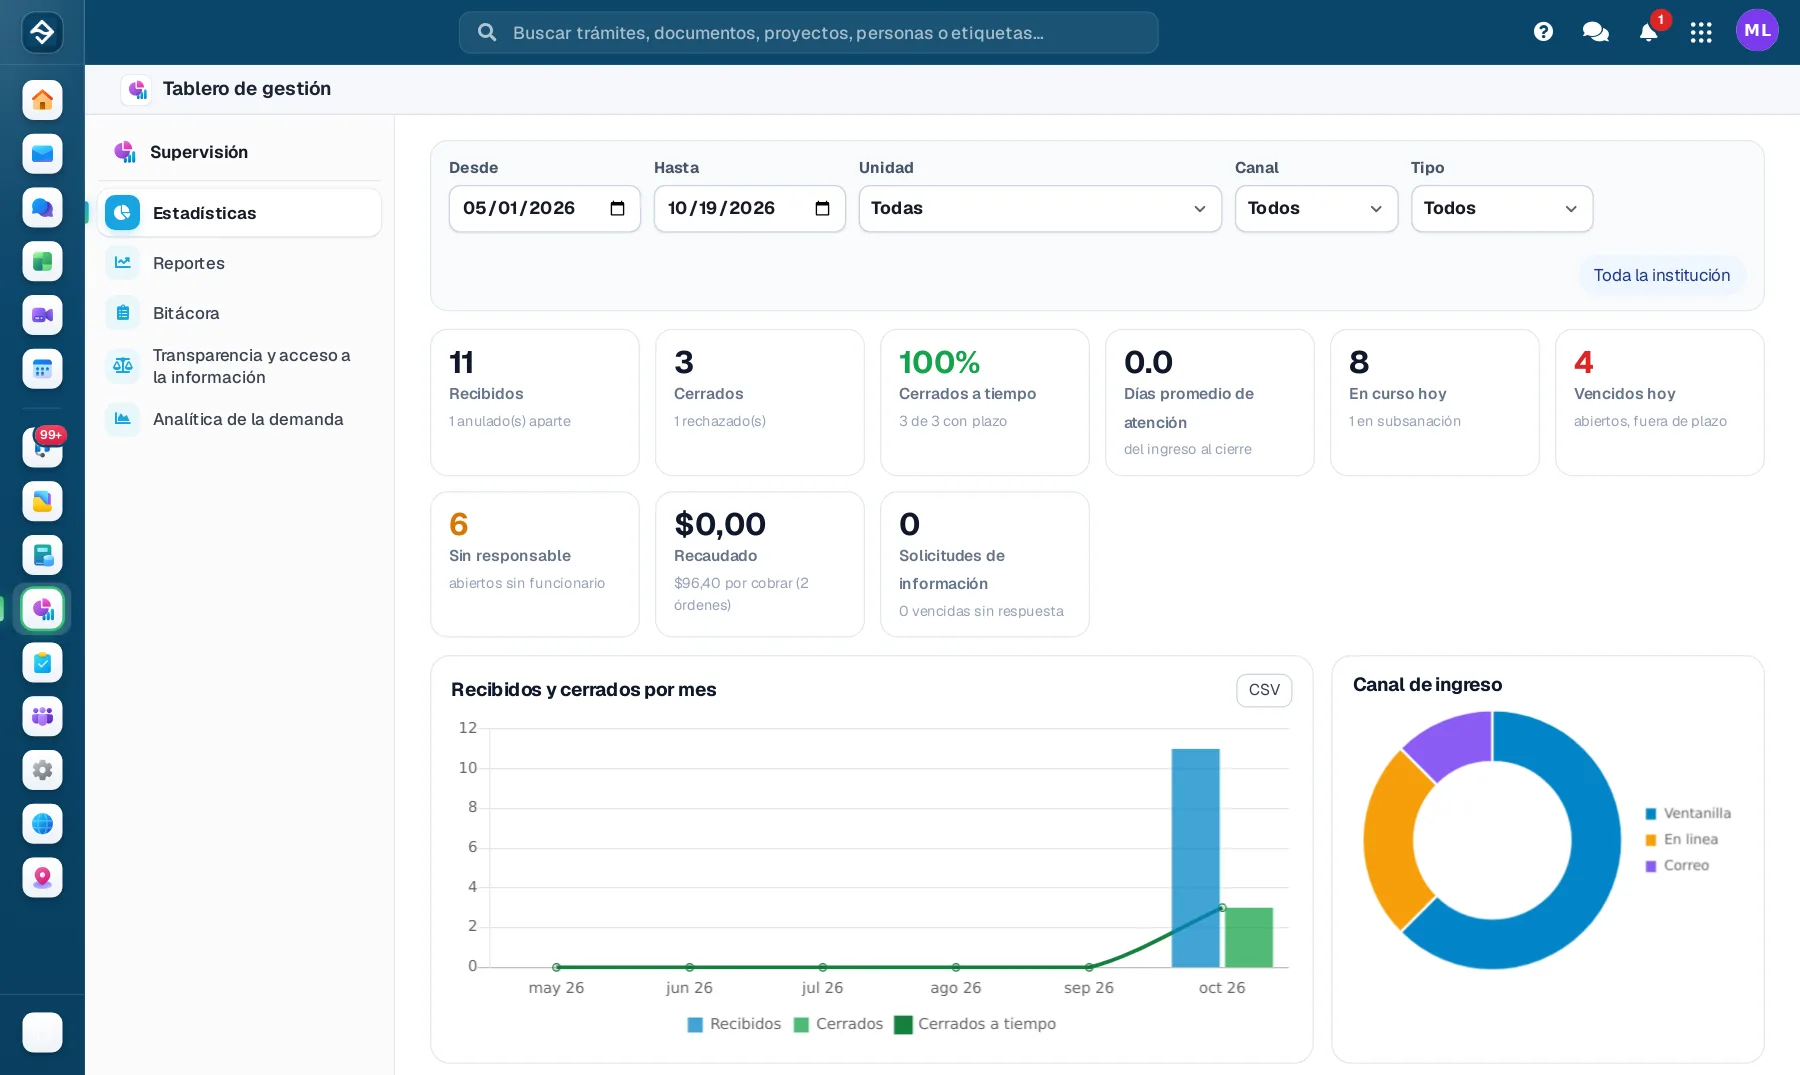Open Transparencia y acceso a la información
This screenshot has height=1075, width=1800.
[x=240, y=366]
